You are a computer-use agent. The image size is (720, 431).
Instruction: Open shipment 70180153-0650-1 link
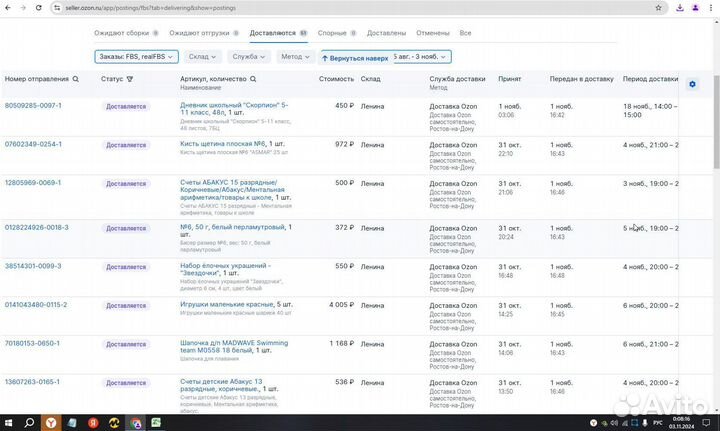[x=33, y=342]
